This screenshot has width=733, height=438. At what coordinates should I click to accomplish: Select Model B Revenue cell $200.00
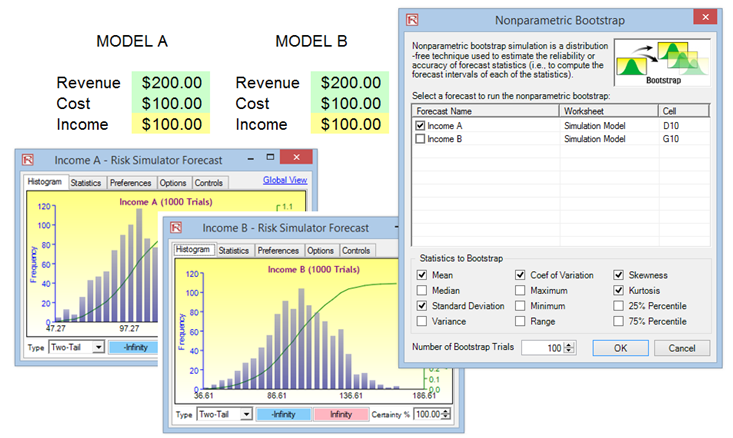tap(350, 82)
